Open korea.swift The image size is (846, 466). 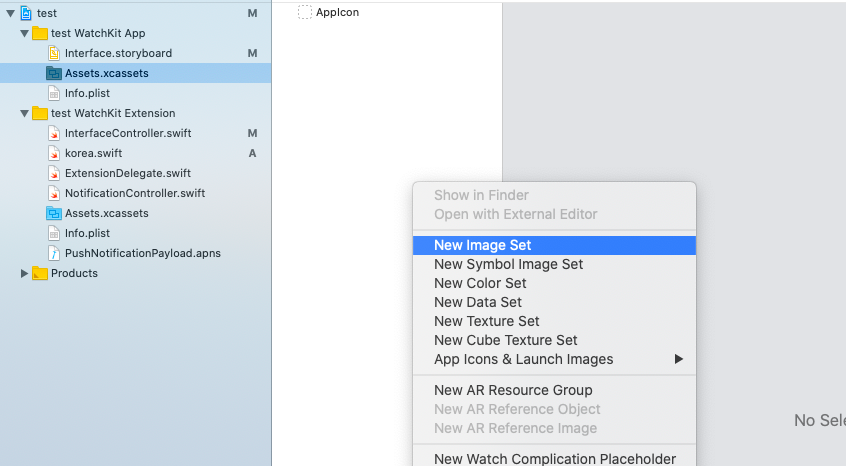(135, 153)
